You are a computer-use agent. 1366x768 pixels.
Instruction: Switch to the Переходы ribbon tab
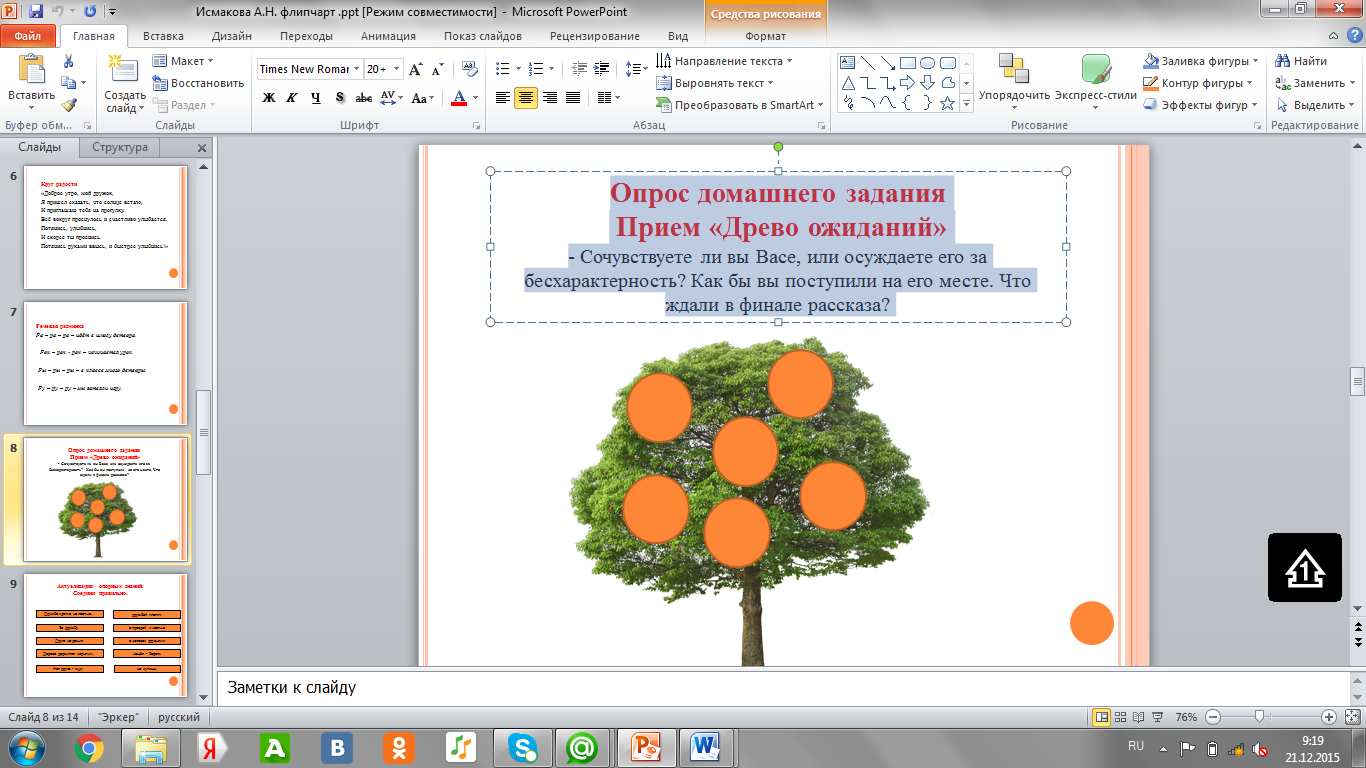click(x=306, y=36)
